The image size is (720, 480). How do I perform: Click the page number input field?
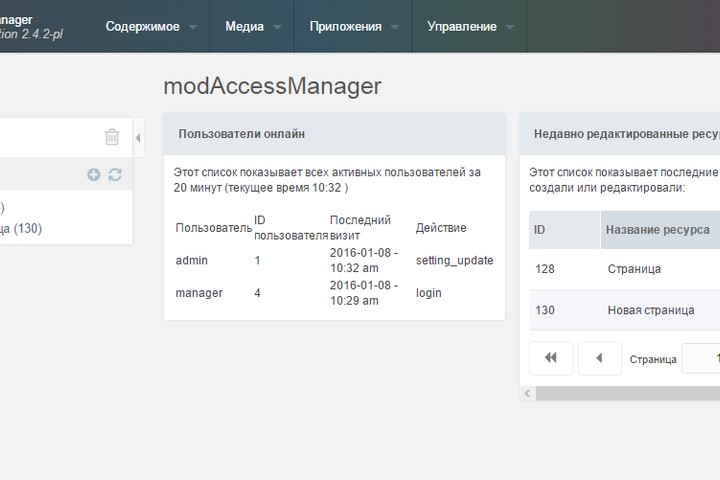[700, 358]
